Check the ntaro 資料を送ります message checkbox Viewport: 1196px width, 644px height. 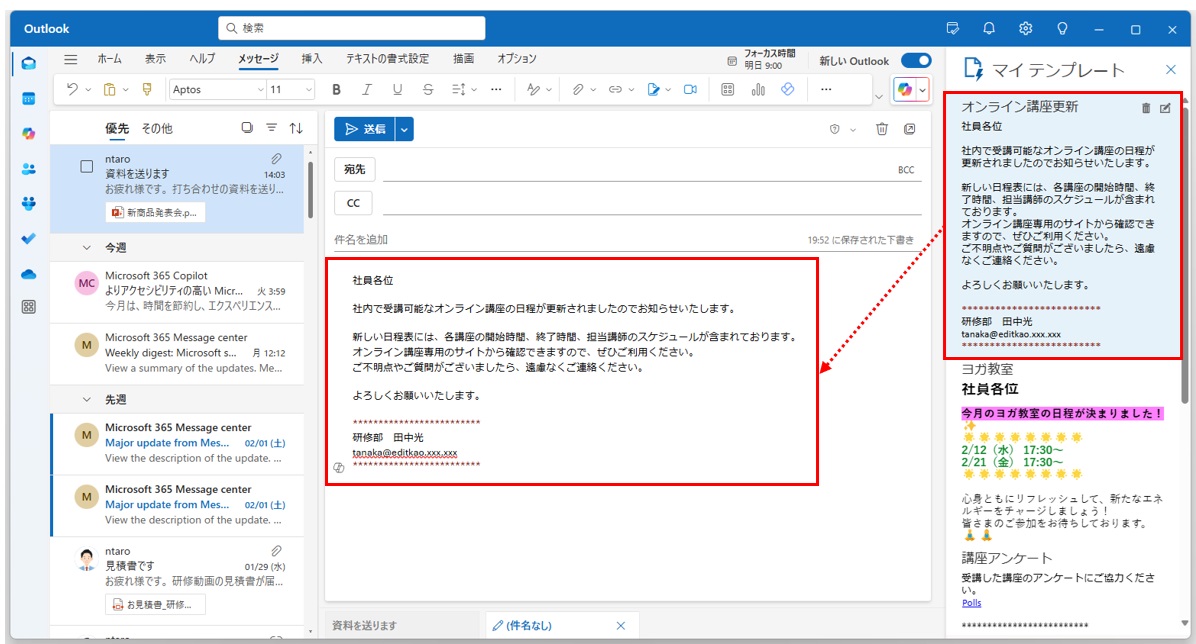[x=86, y=166]
